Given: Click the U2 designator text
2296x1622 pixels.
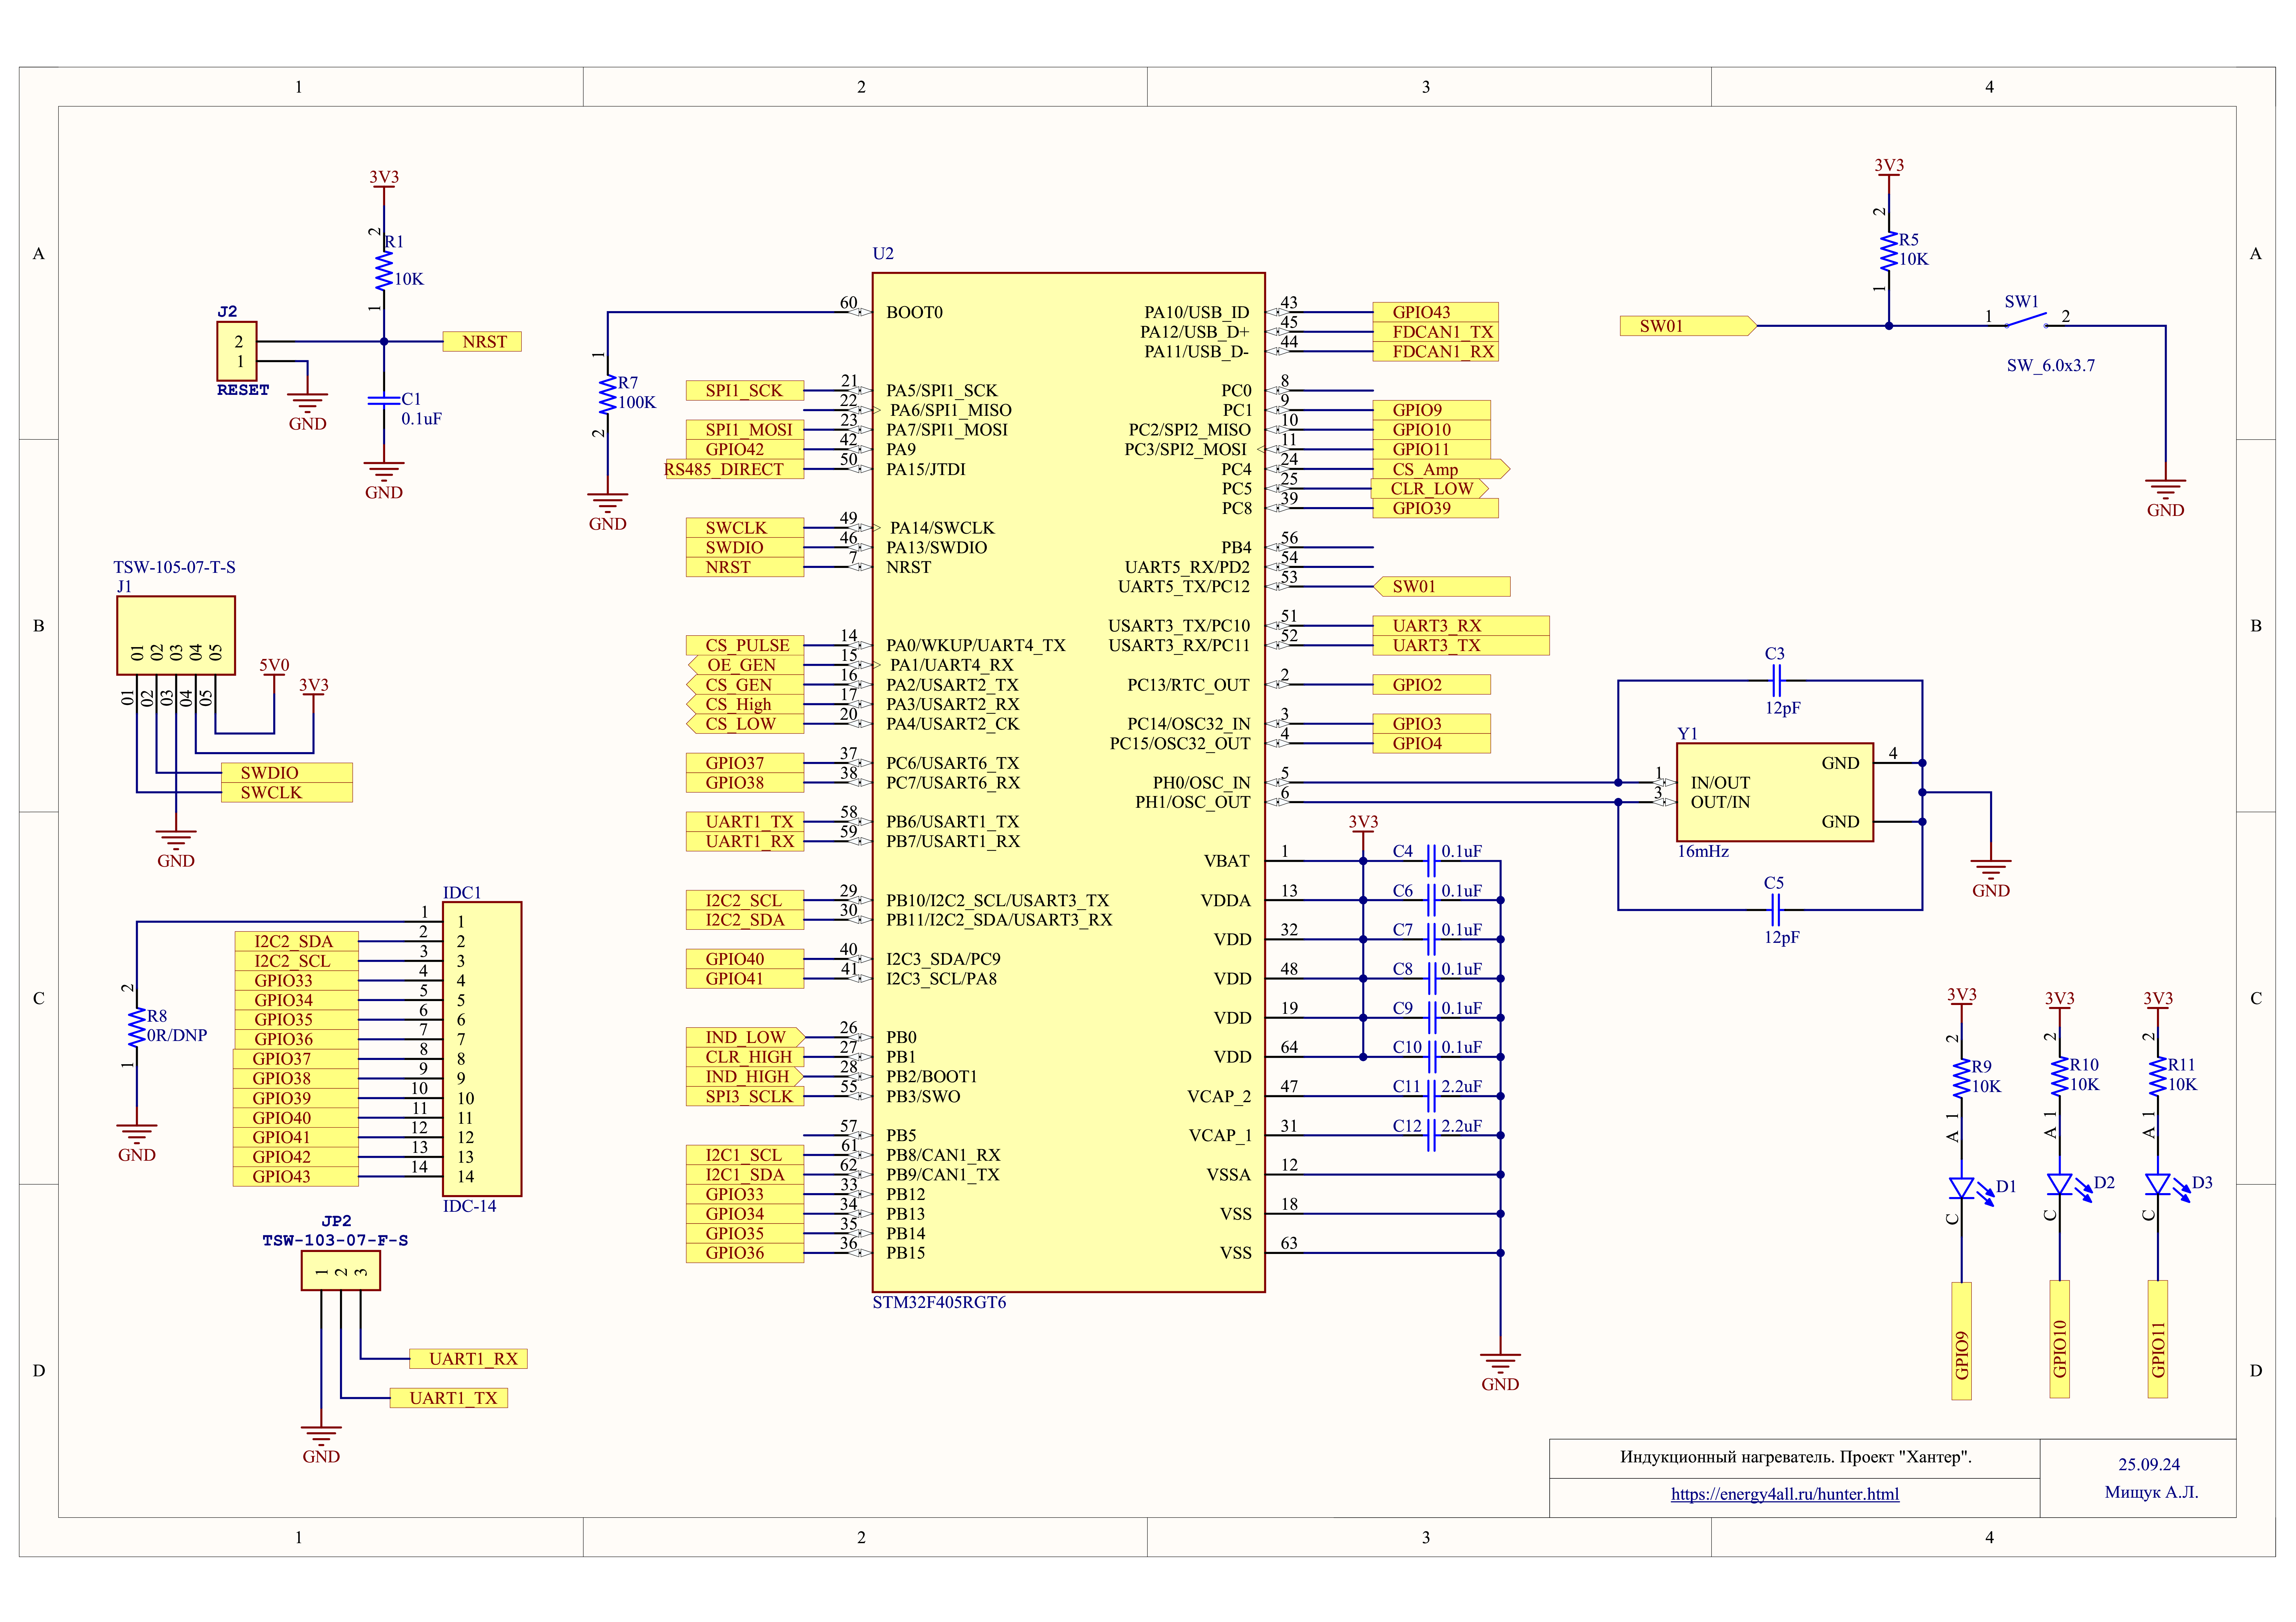Looking at the screenshot, I should [883, 254].
